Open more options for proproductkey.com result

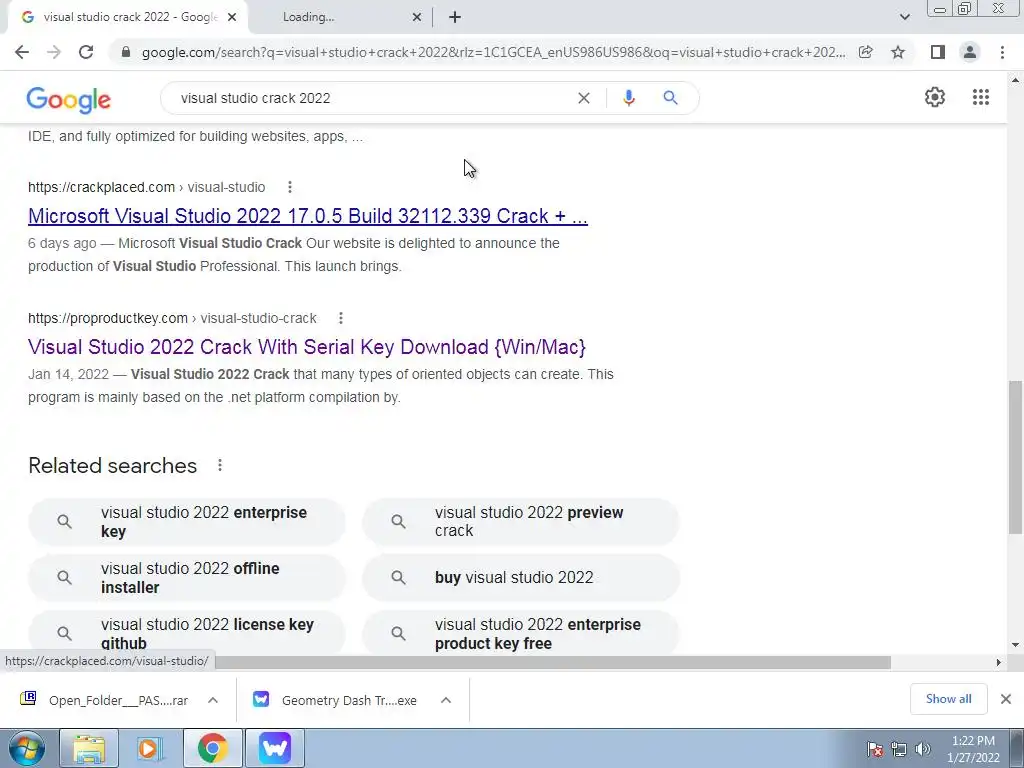340,318
